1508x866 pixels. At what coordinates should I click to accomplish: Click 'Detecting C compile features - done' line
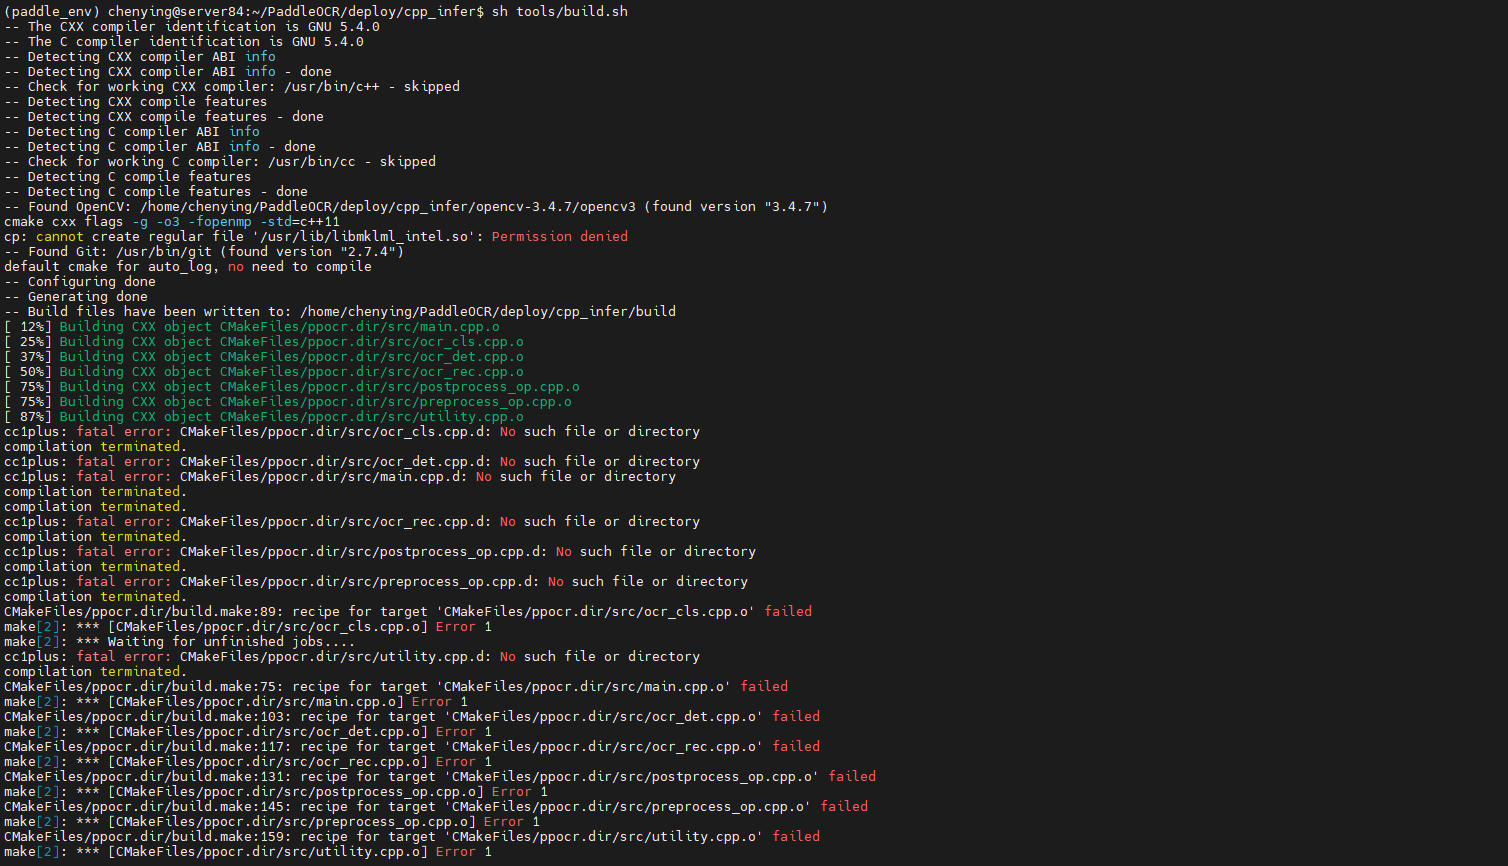tap(156, 191)
